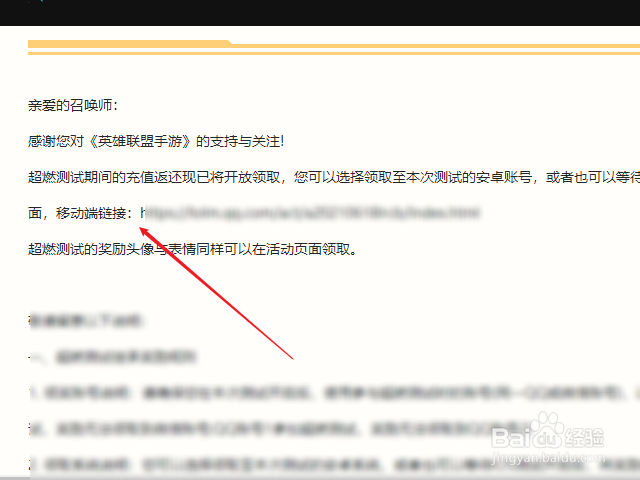The image size is (640, 480).
Task: Open the blurred mobile link after 移动端链接
Action: pos(311,213)
